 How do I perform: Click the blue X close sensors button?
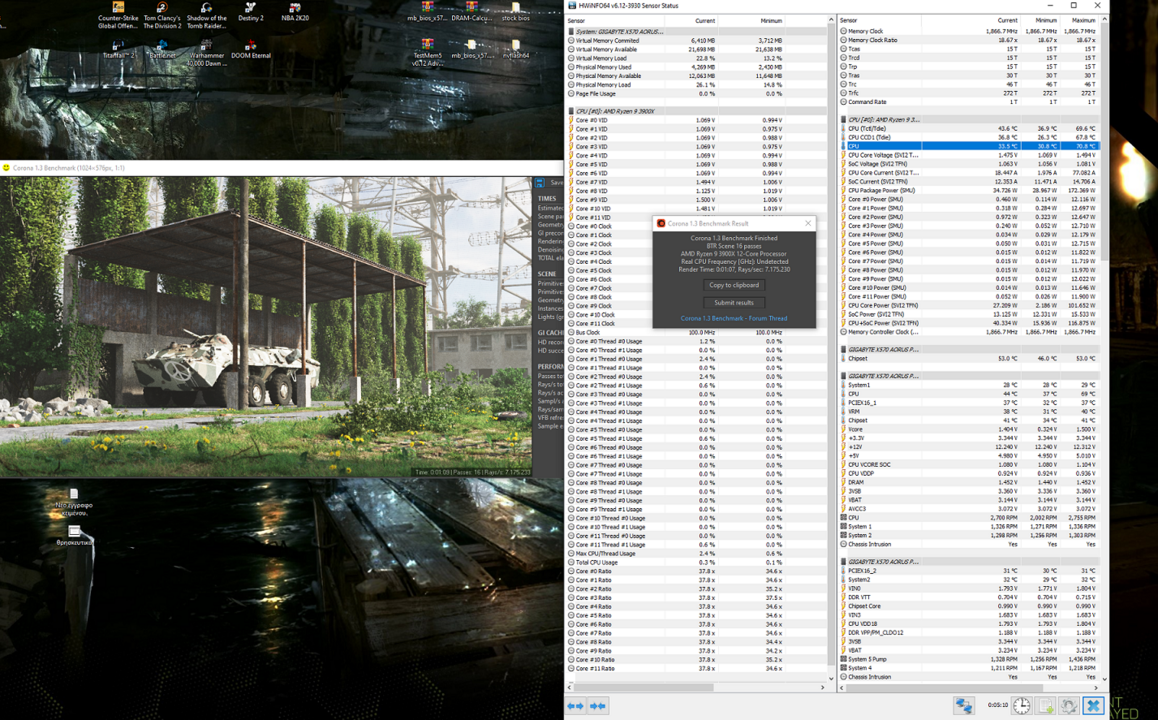[1094, 706]
